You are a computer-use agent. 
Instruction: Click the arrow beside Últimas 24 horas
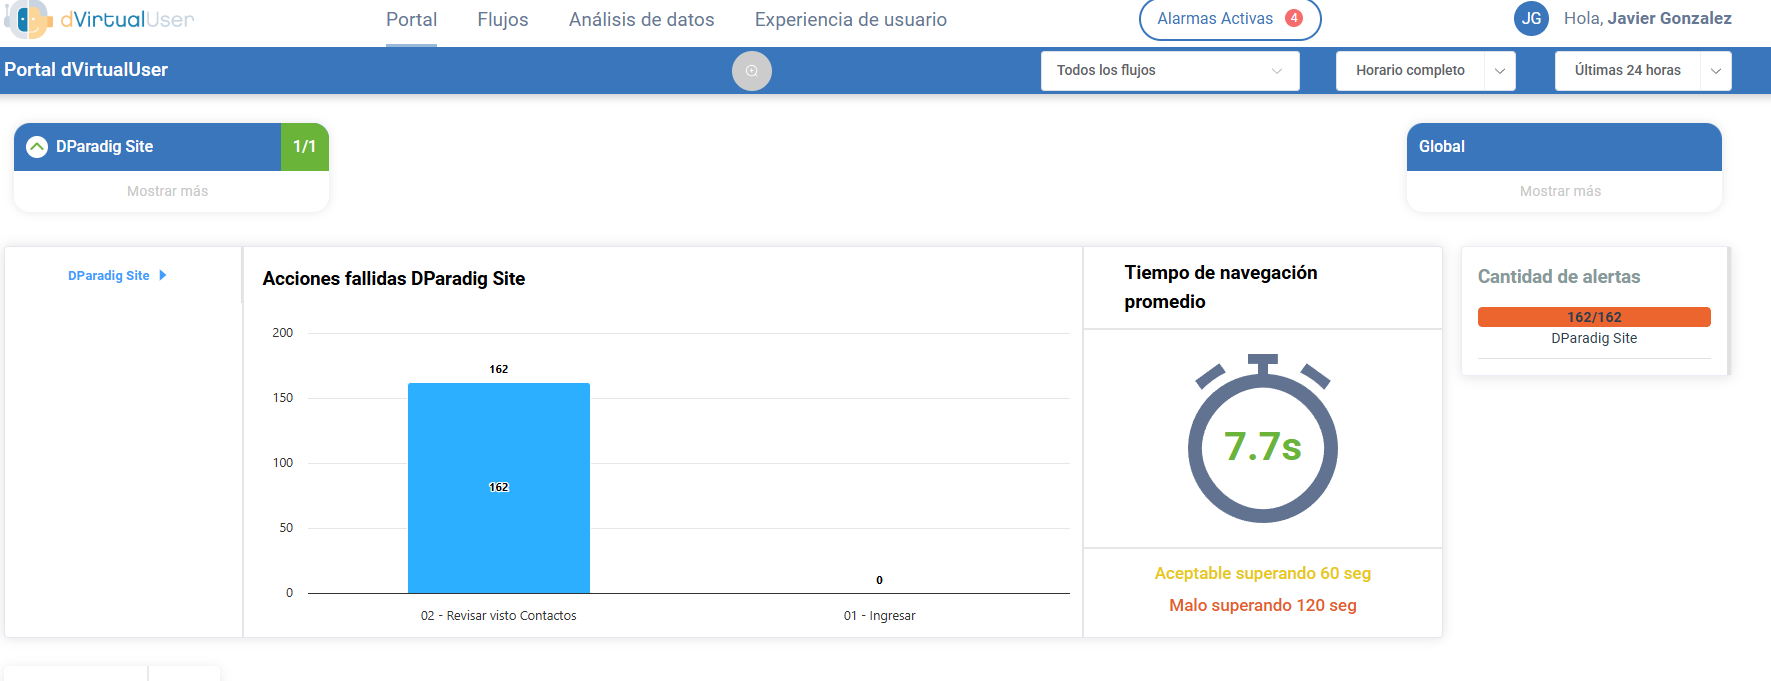pyautogui.click(x=1716, y=71)
